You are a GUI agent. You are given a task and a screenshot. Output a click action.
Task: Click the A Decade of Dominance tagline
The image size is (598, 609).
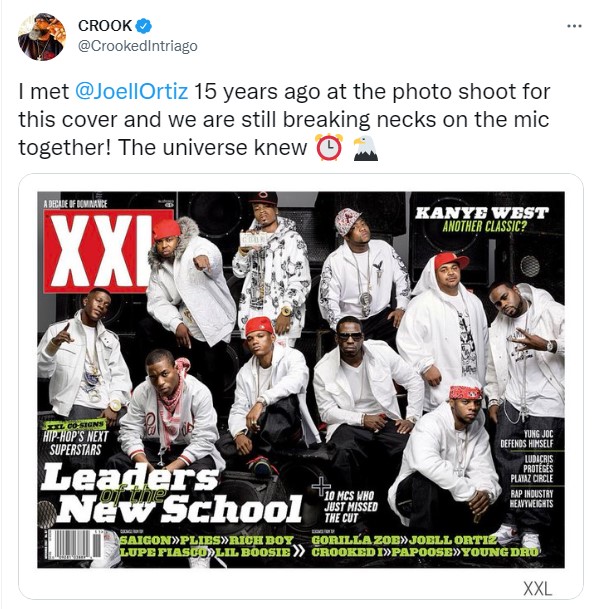point(75,204)
